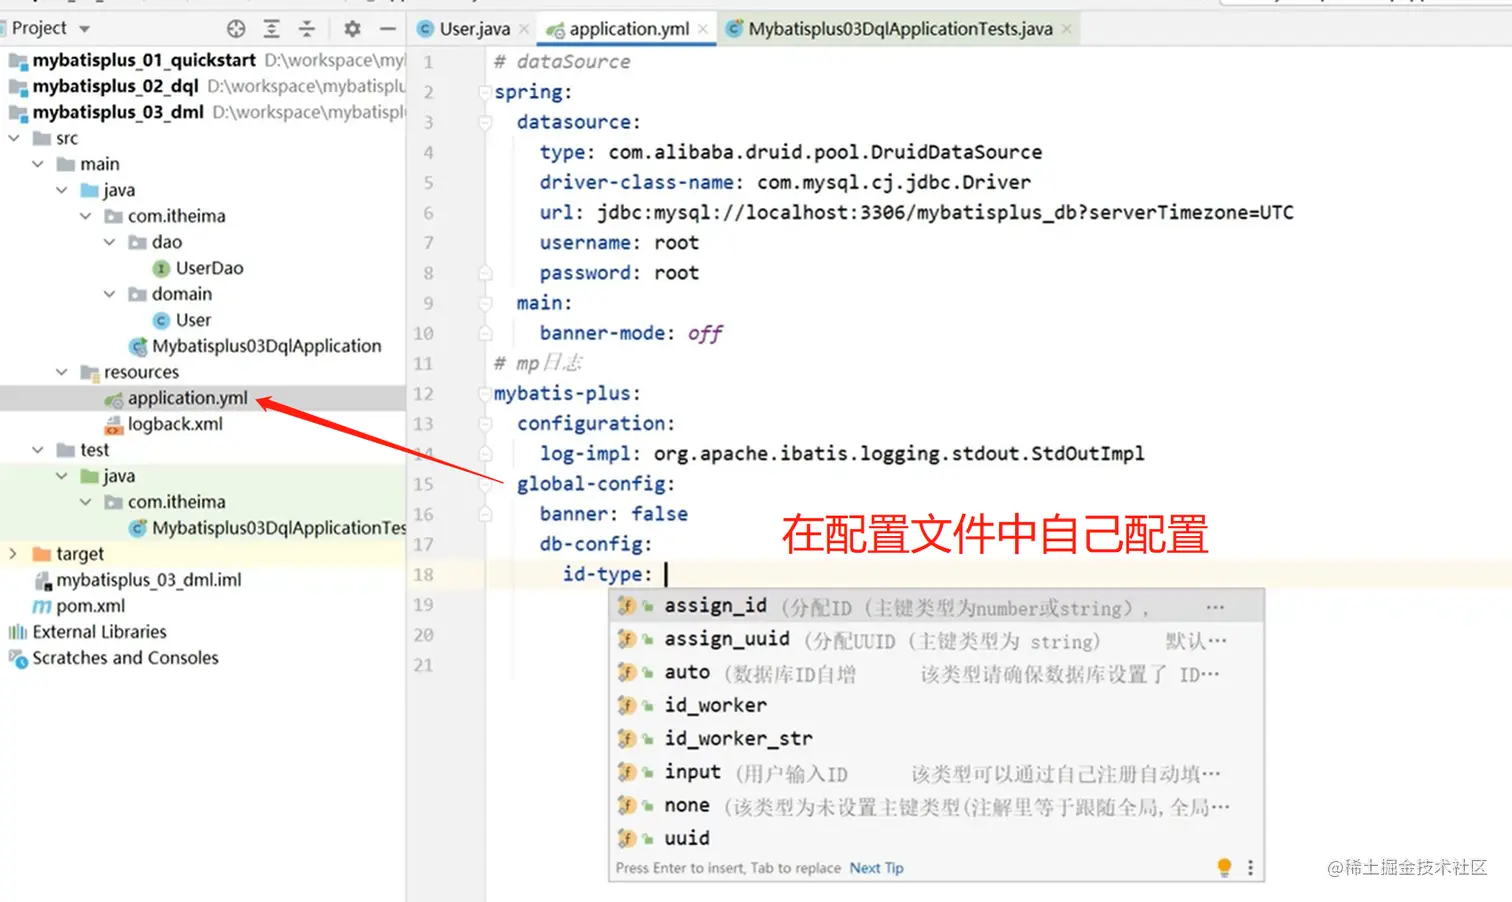The image size is (1512, 902).
Task: Click the Collapse All icon in Project toolbar
Action: [307, 29]
